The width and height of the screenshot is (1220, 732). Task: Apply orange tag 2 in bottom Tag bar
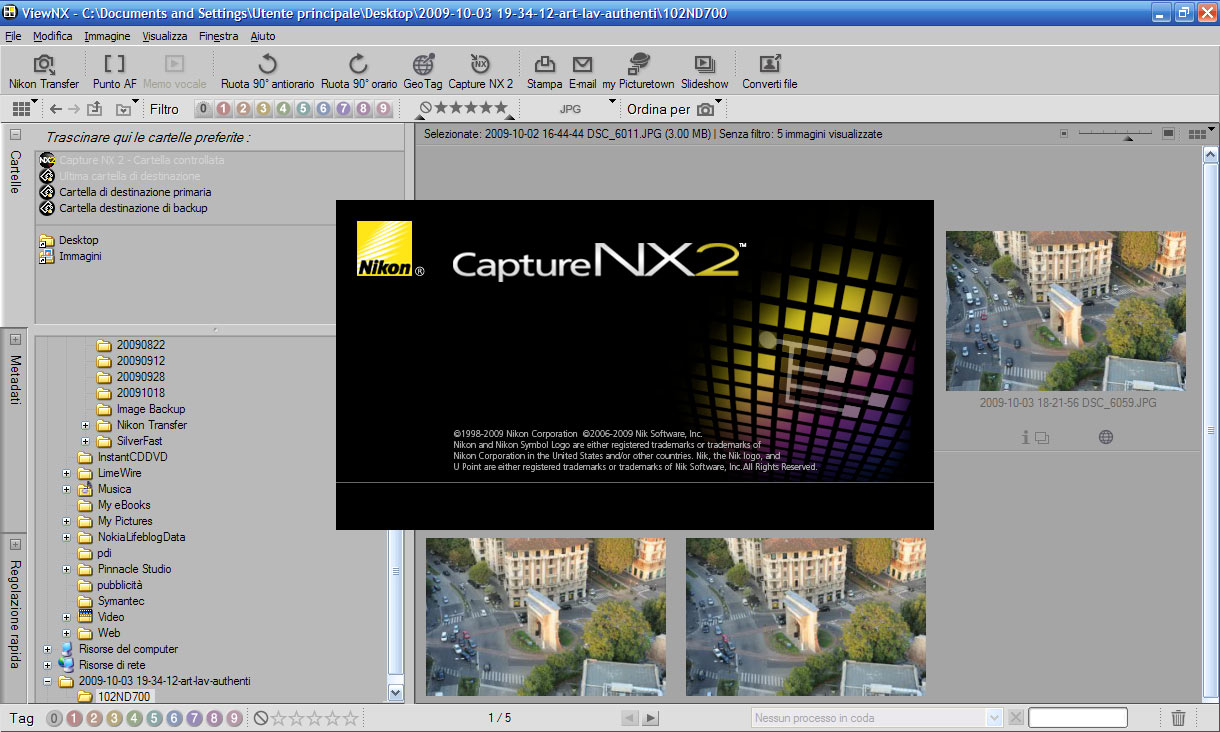pos(94,718)
